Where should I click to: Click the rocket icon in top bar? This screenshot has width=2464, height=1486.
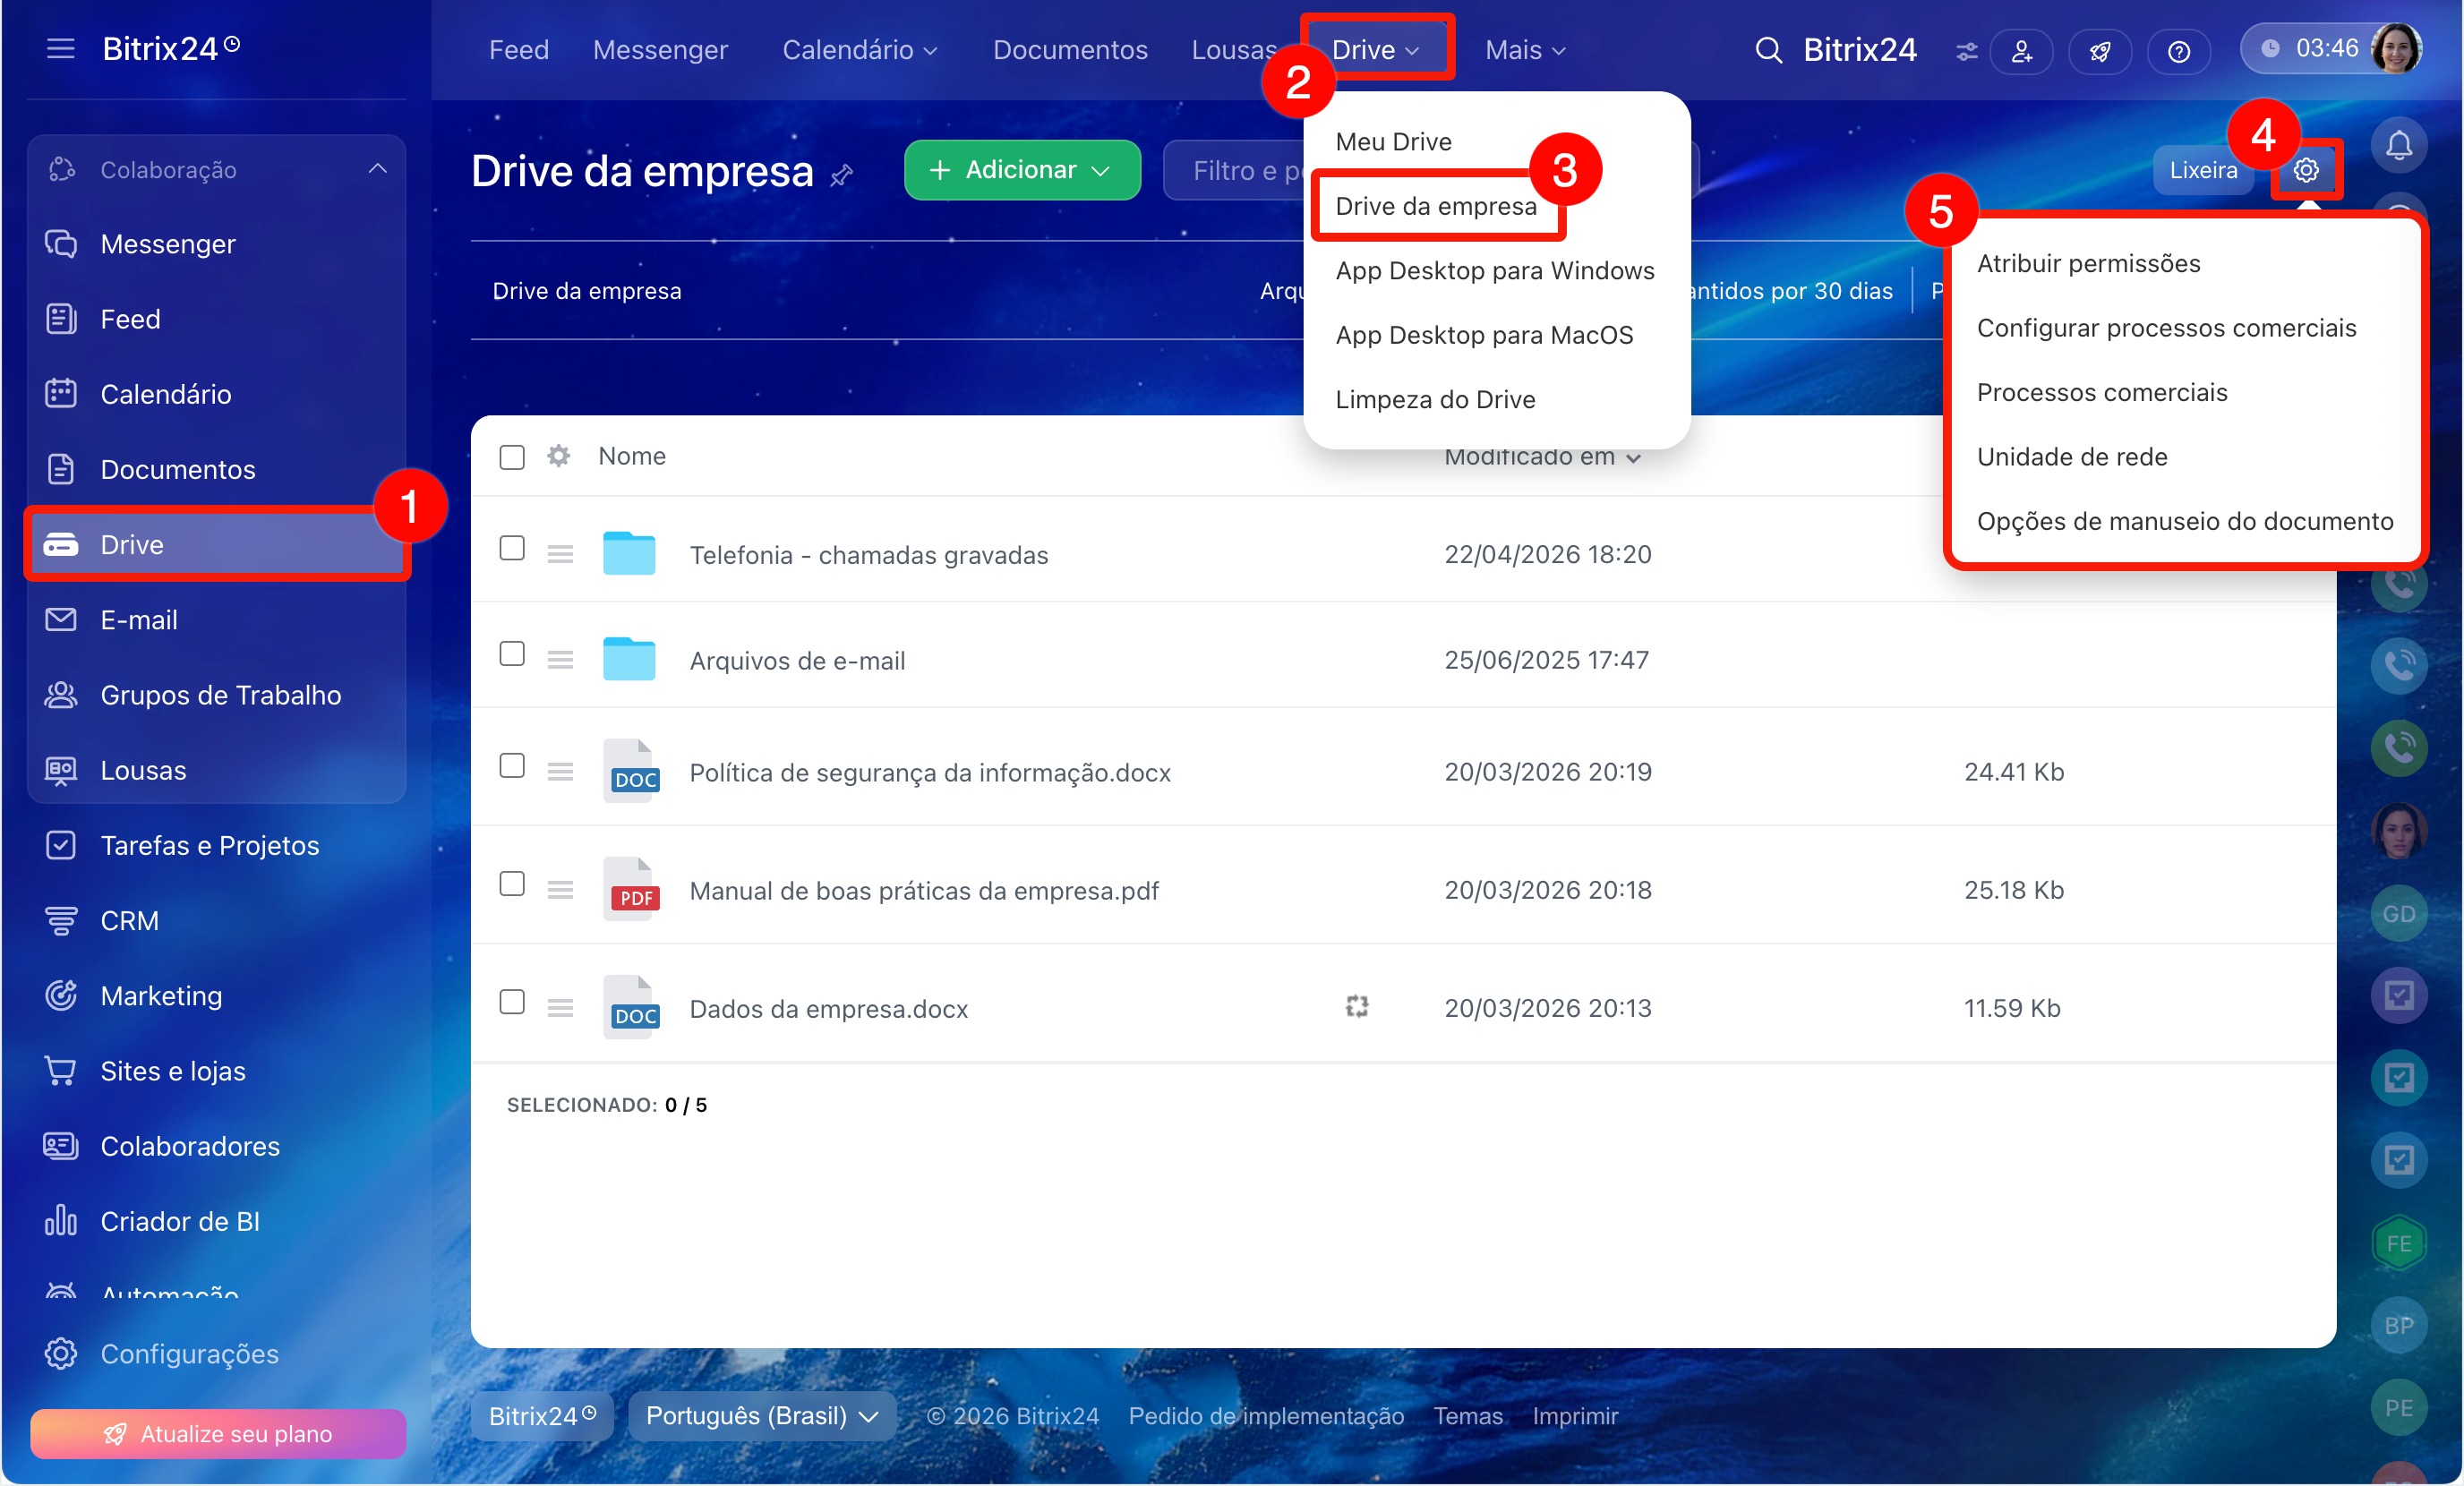(2099, 51)
